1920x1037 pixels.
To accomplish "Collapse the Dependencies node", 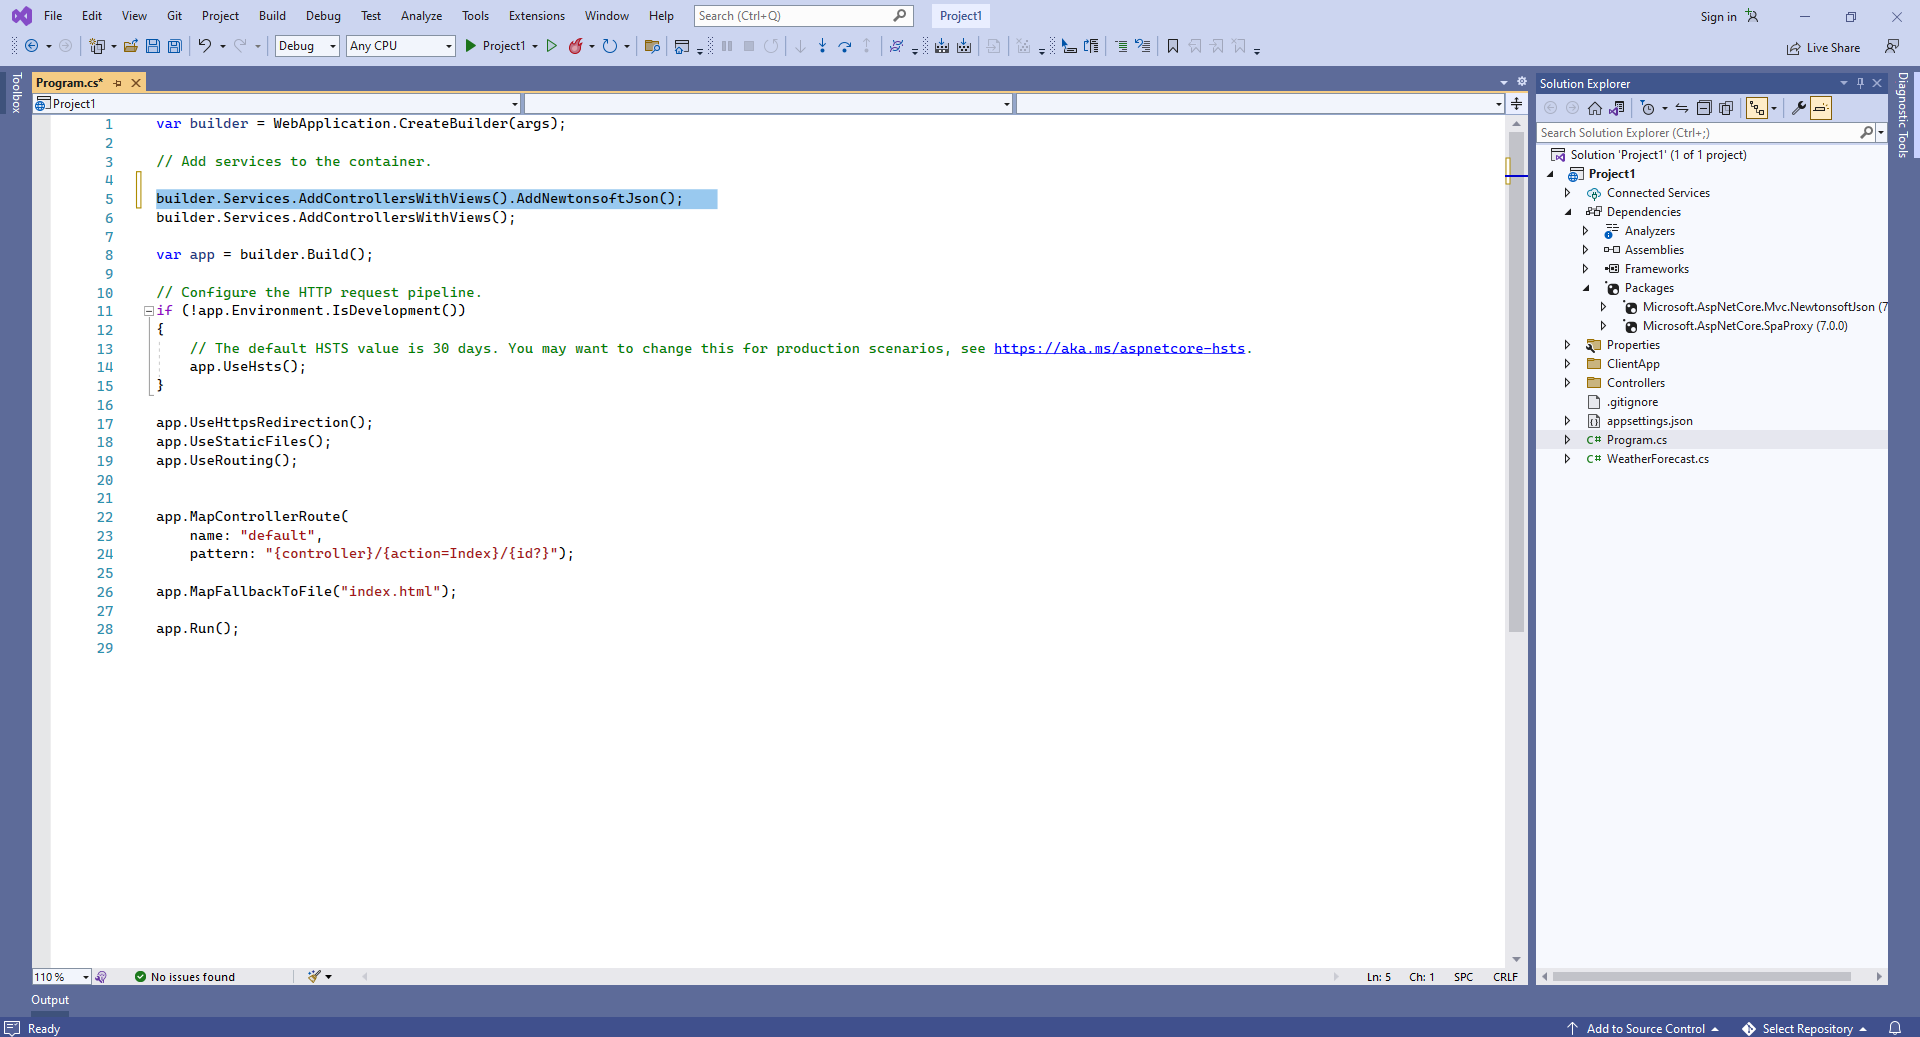I will pos(1568,212).
